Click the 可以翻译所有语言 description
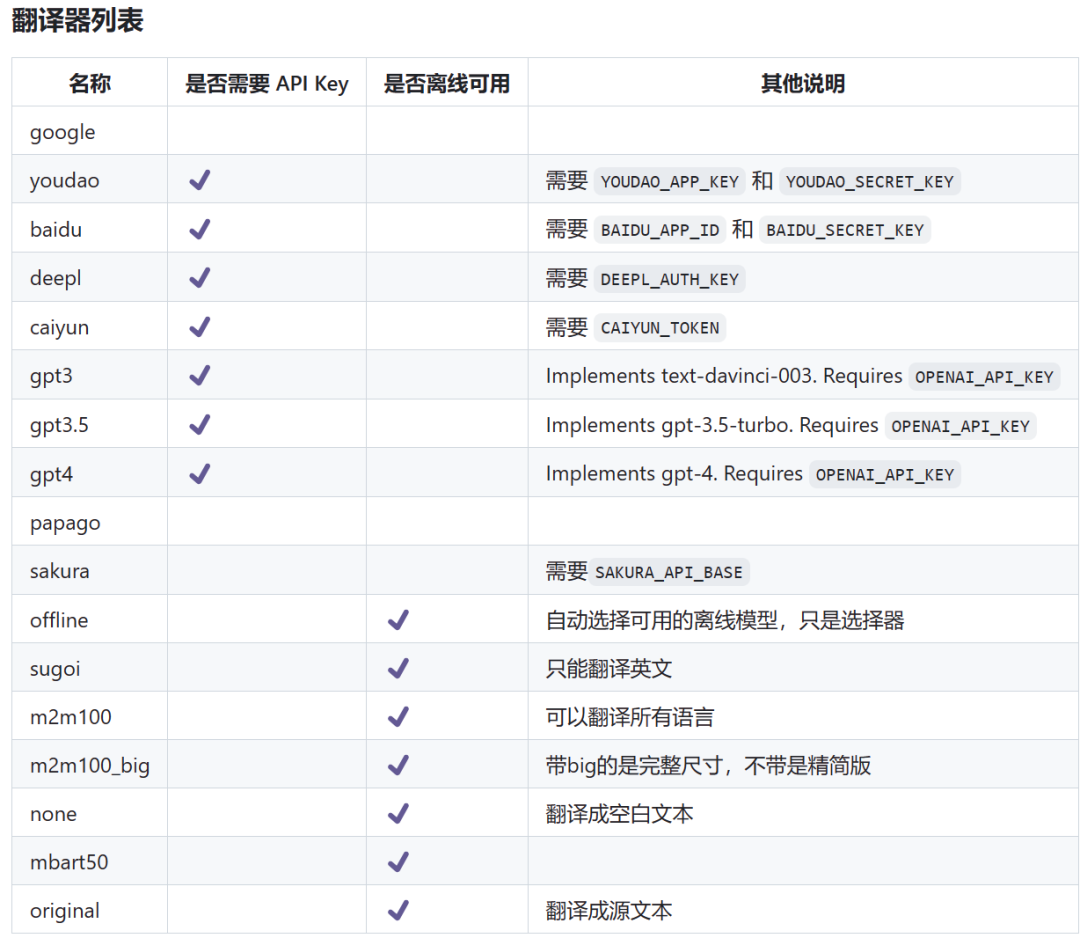The image size is (1080, 938). pos(630,717)
